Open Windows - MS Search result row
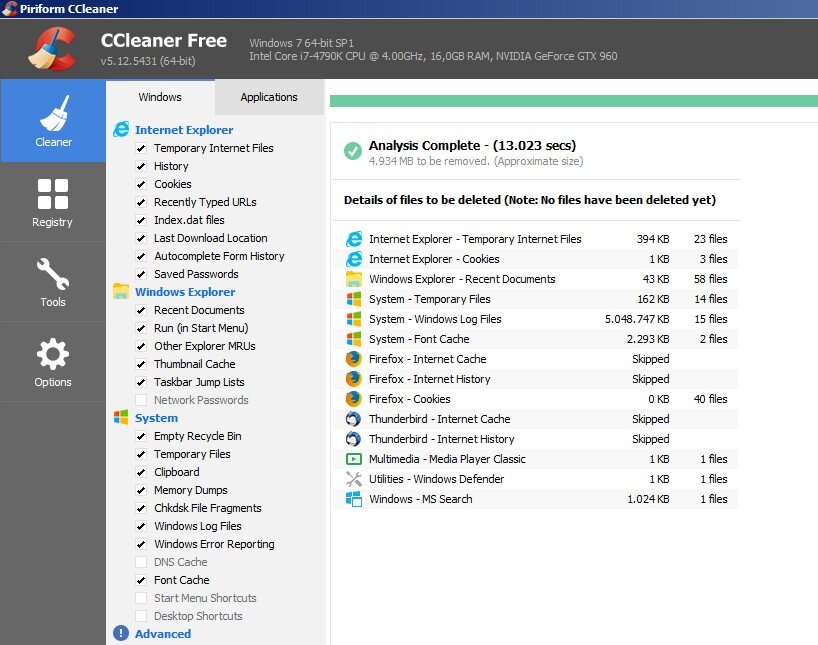This screenshot has height=645, width=818. tap(536, 499)
